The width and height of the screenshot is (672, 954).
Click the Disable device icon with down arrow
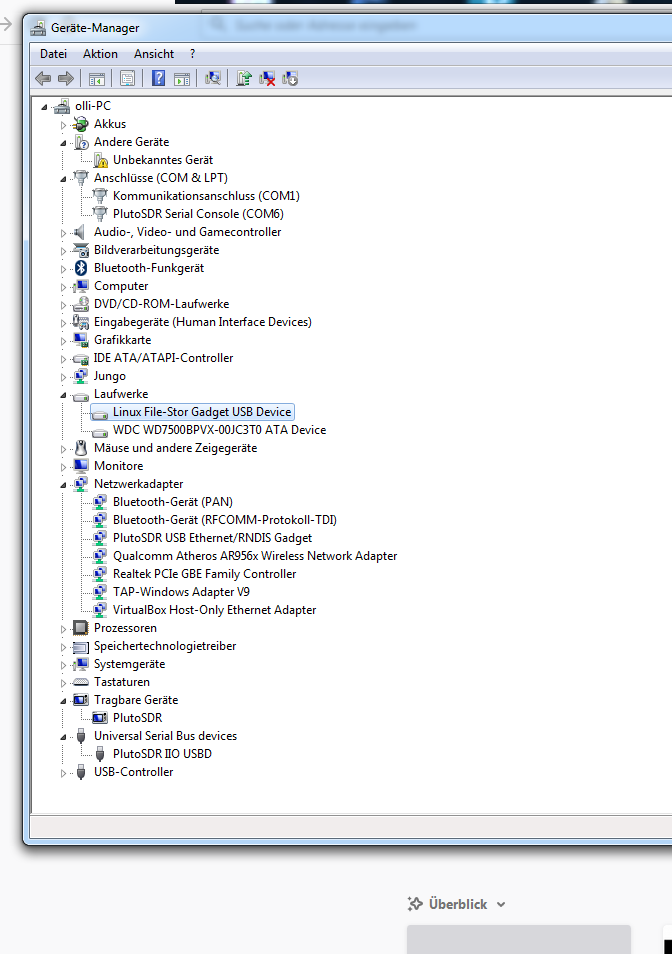point(289,78)
